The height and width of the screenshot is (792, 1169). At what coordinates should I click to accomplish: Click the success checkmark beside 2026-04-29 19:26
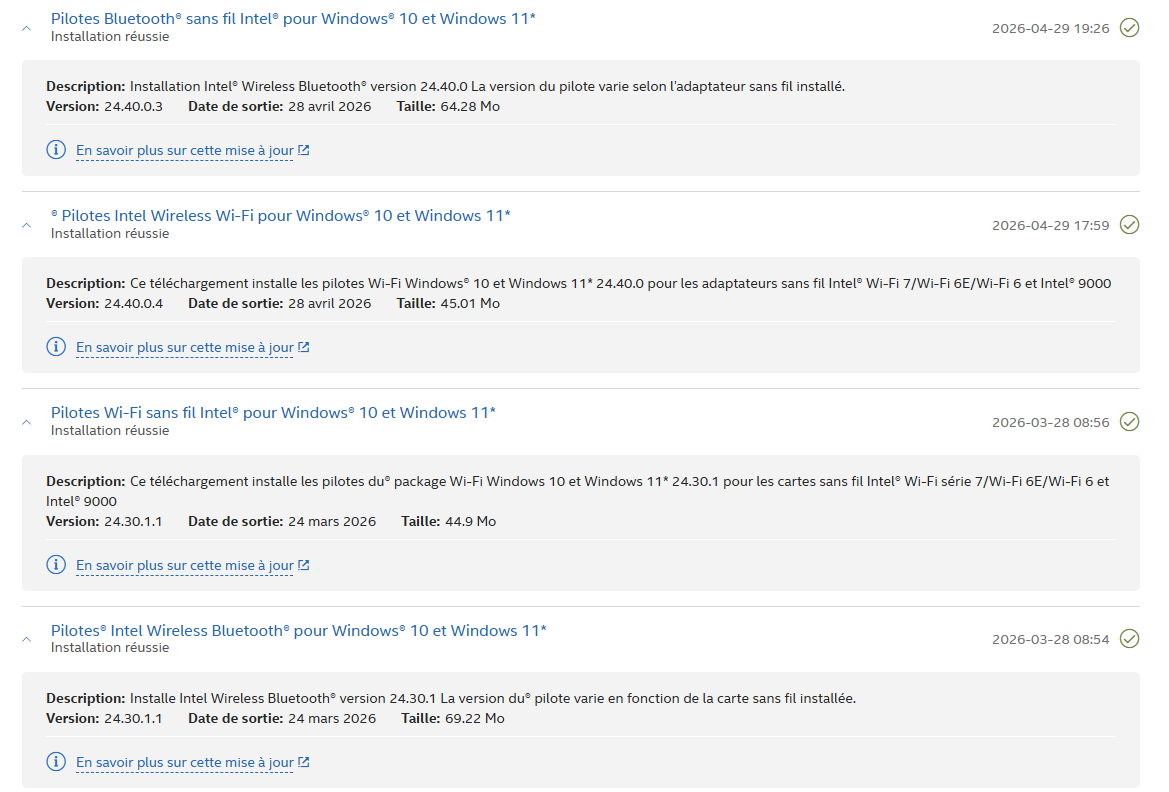[x=1129, y=28]
